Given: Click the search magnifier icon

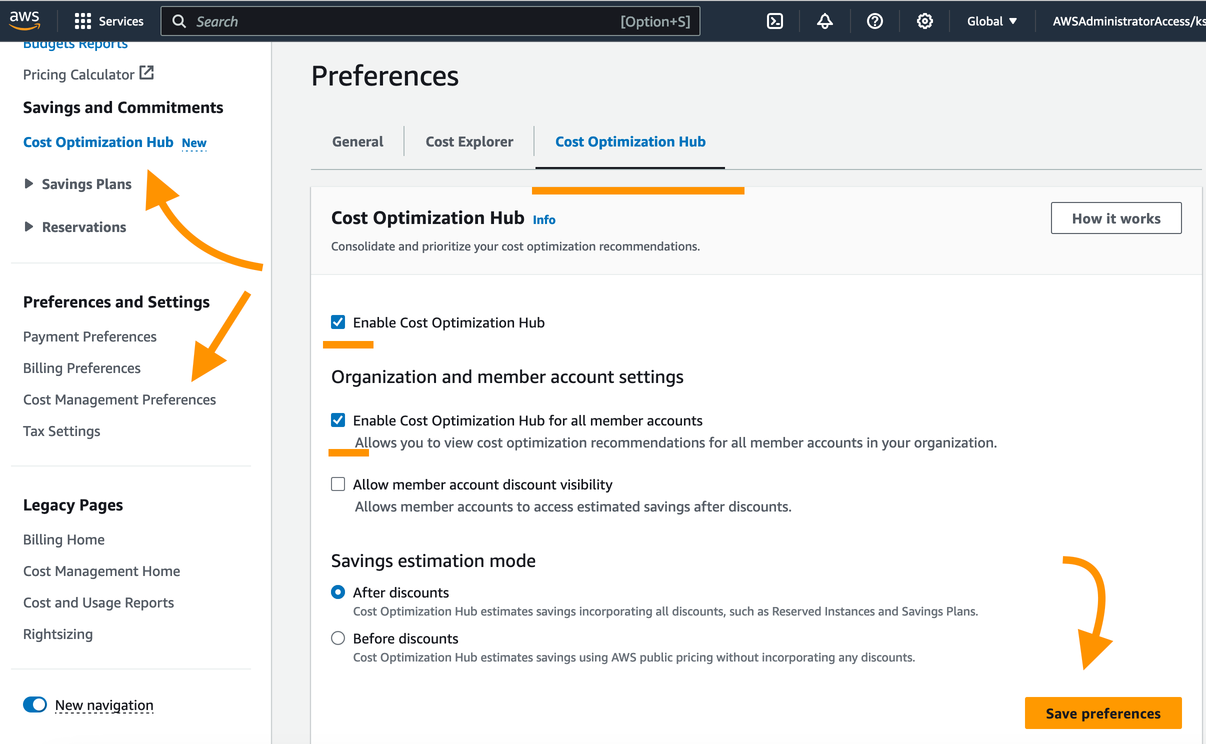Looking at the screenshot, I should tap(179, 21).
